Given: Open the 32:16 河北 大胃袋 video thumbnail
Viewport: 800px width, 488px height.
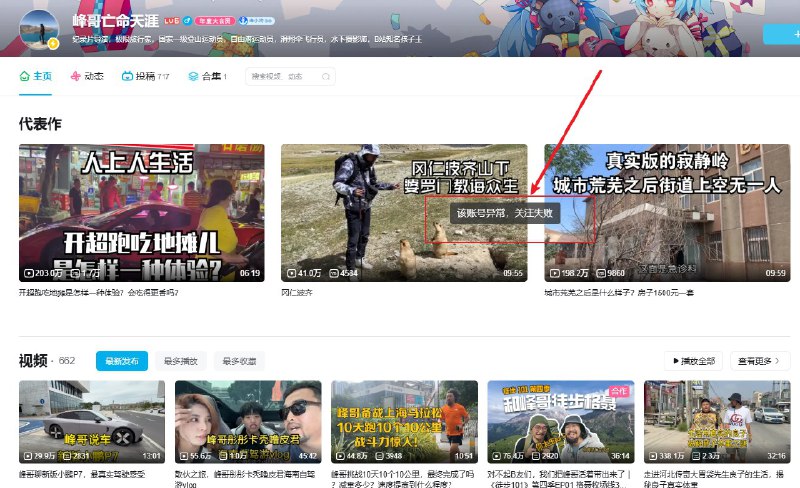Looking at the screenshot, I should click(x=717, y=422).
